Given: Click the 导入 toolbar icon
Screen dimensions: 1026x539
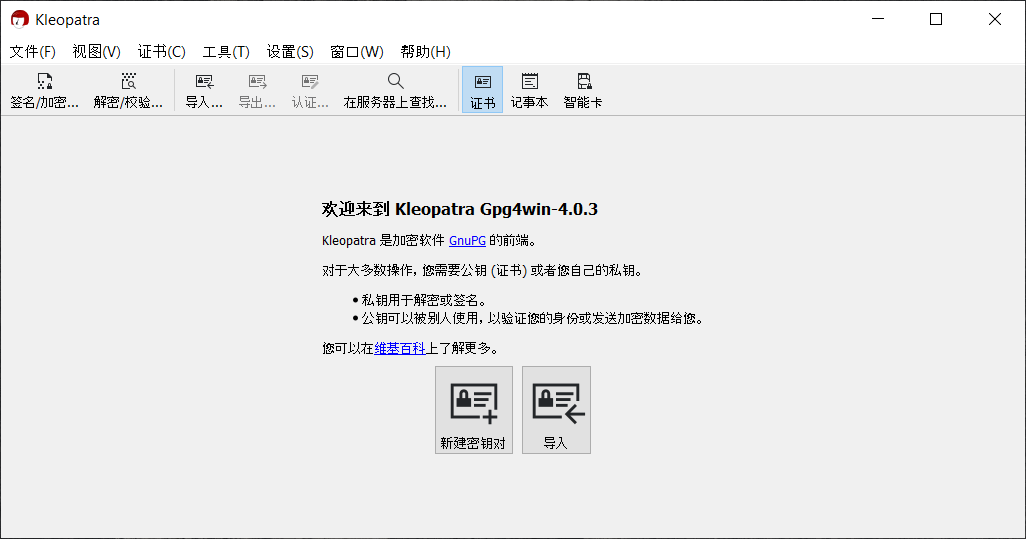Looking at the screenshot, I should (x=204, y=90).
